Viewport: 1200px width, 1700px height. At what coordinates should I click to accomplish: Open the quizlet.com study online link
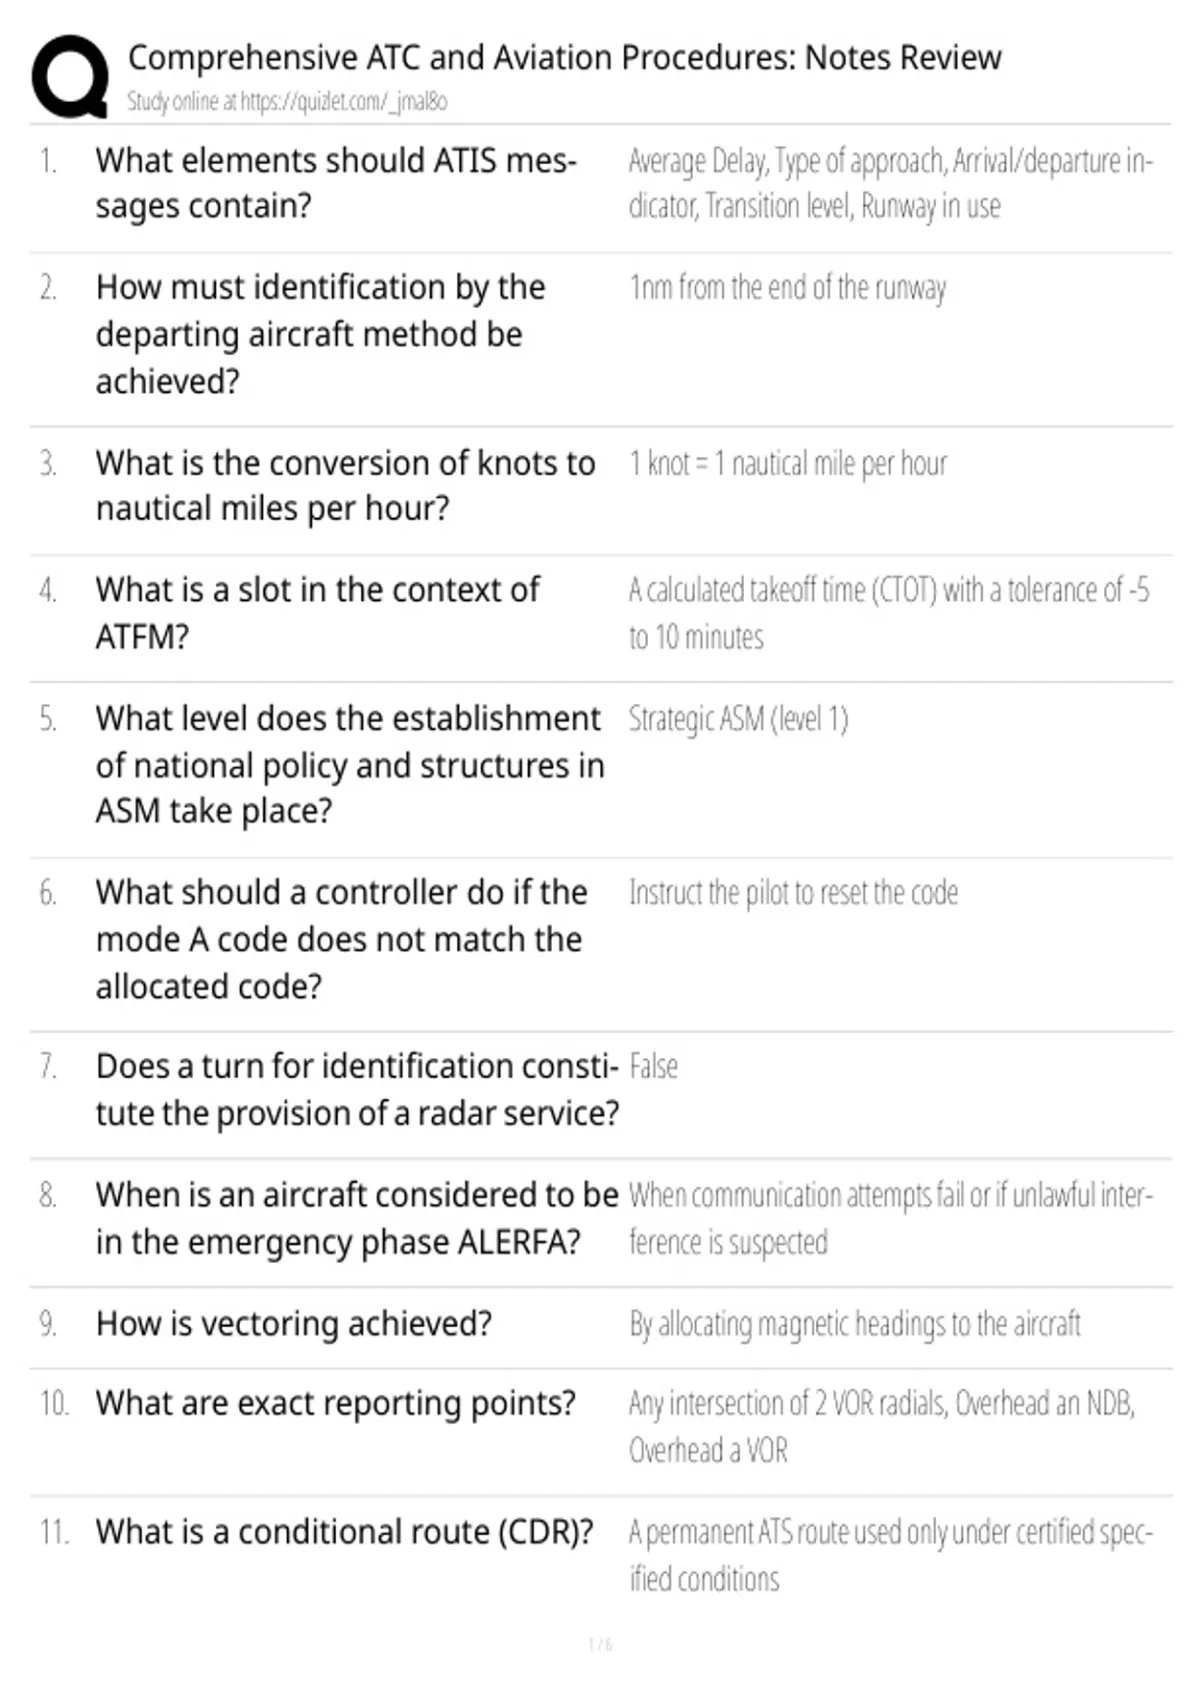(287, 101)
